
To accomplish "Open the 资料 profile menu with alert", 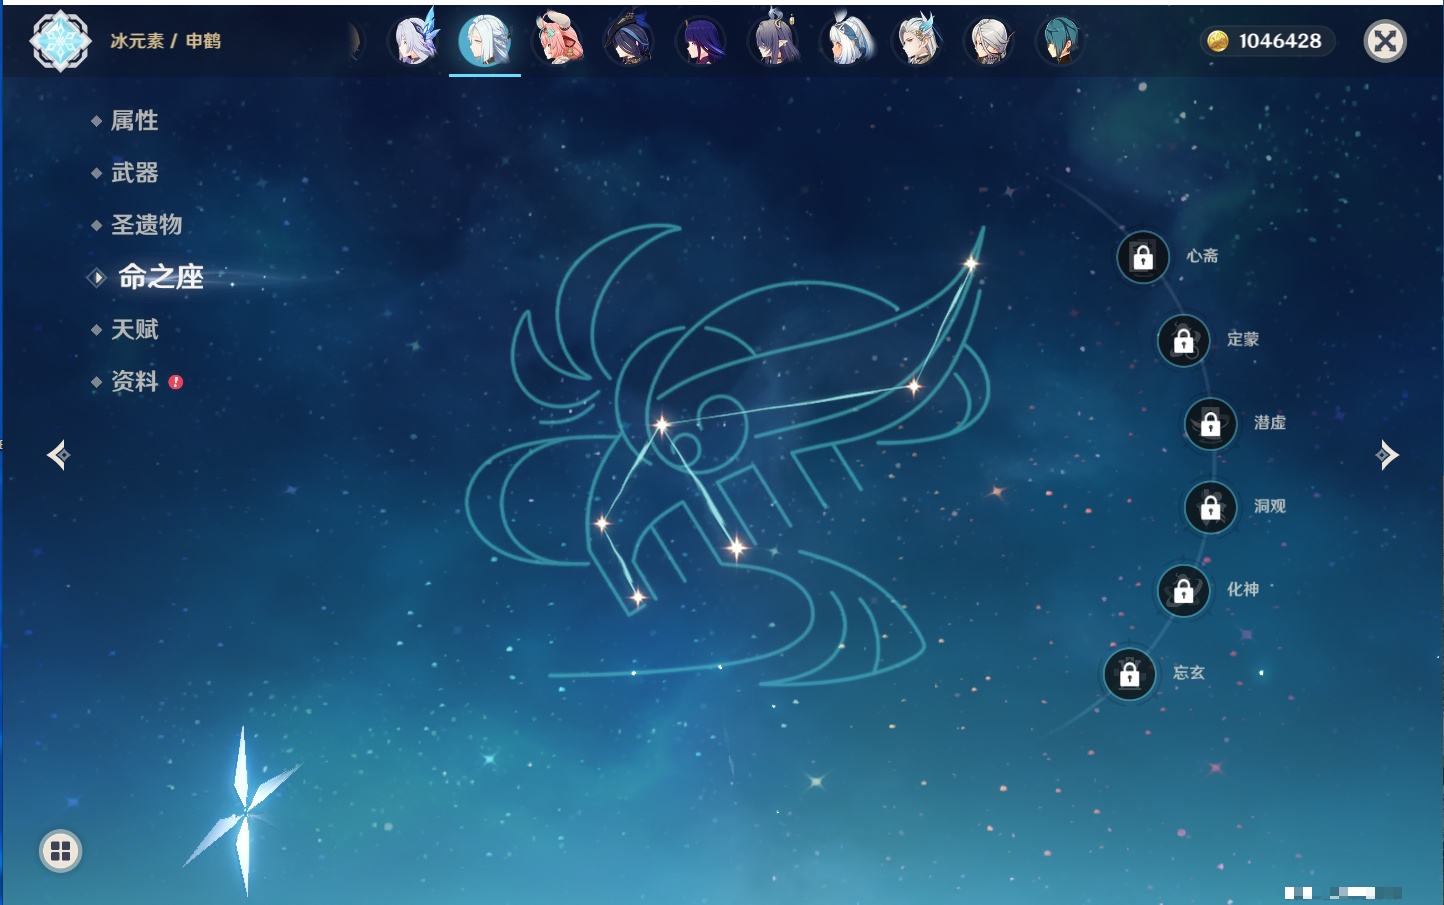I will [x=134, y=381].
